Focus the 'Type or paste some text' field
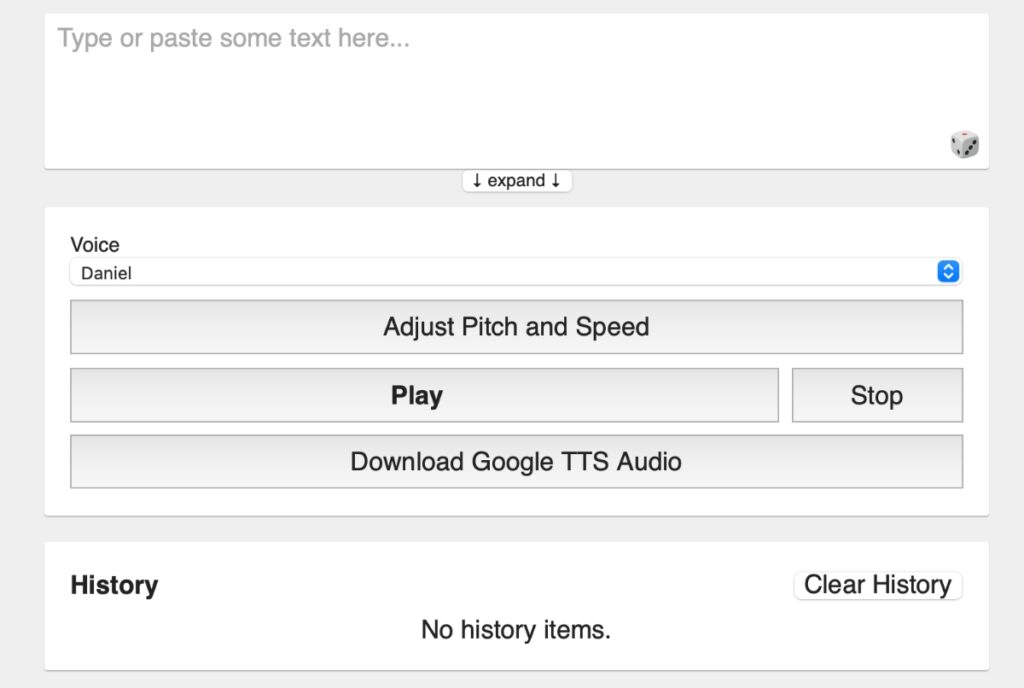Image resolution: width=1024 pixels, height=688 pixels. click(x=516, y=91)
